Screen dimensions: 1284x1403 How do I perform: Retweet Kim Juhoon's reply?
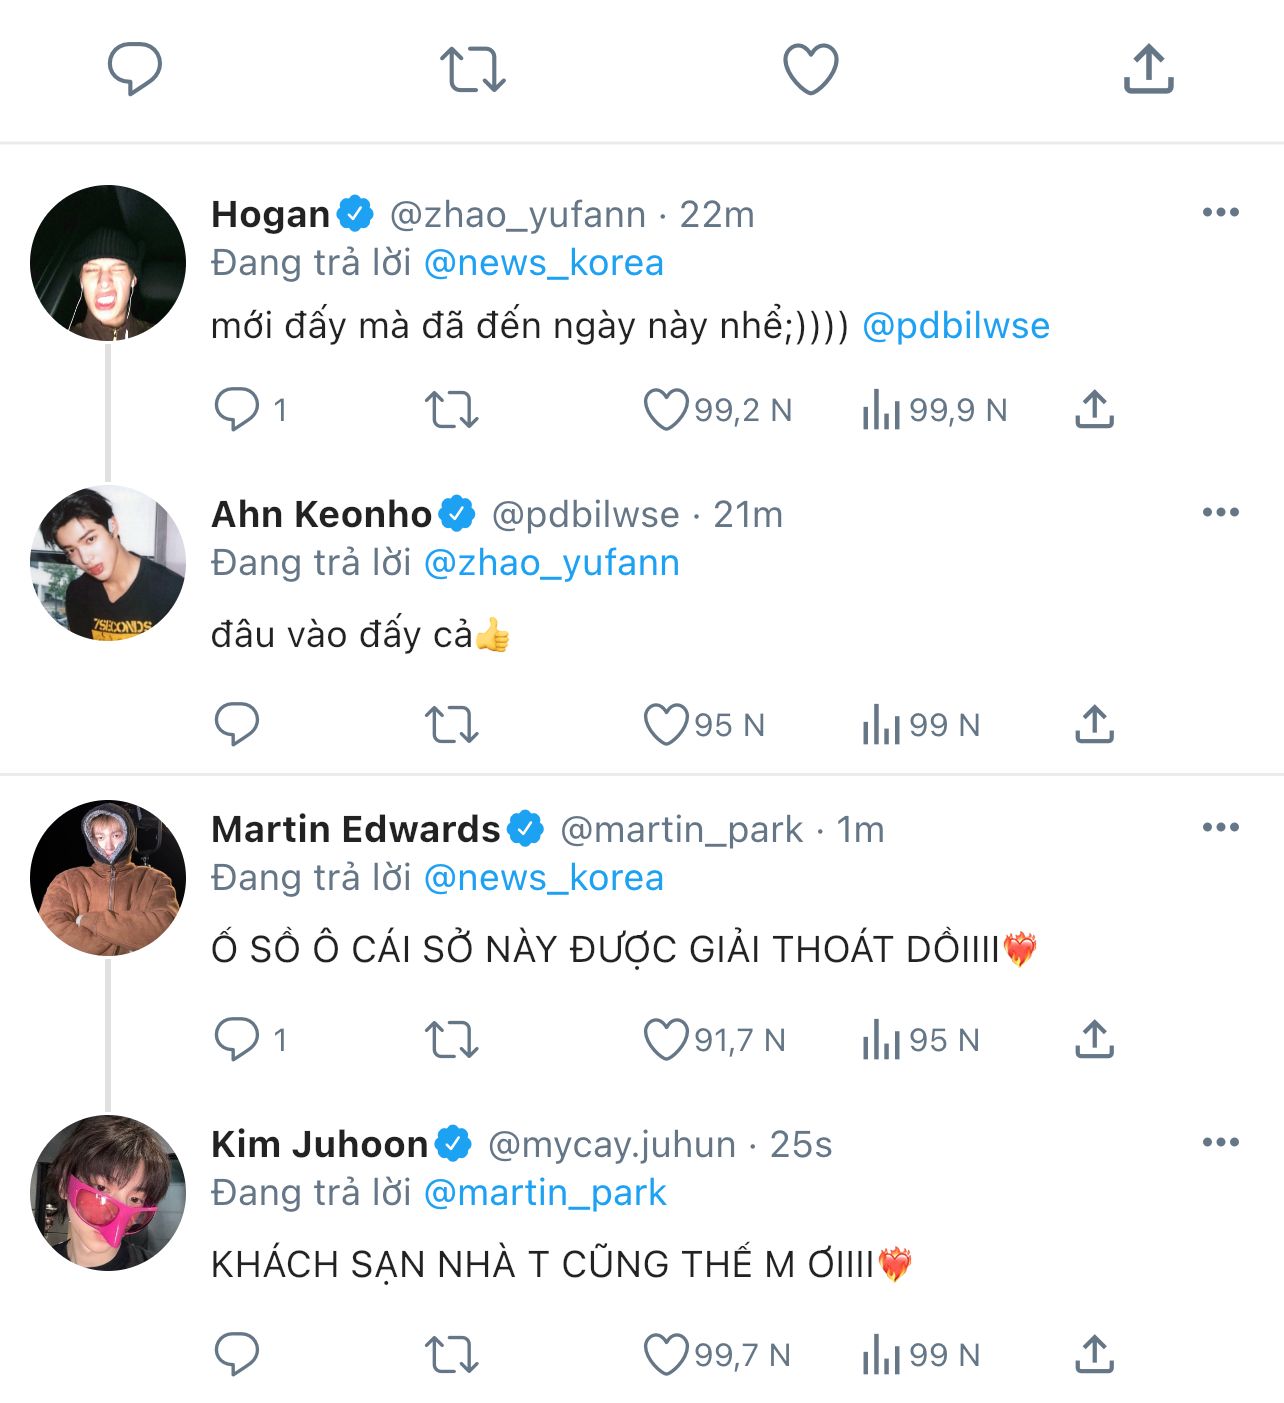[x=452, y=1354]
